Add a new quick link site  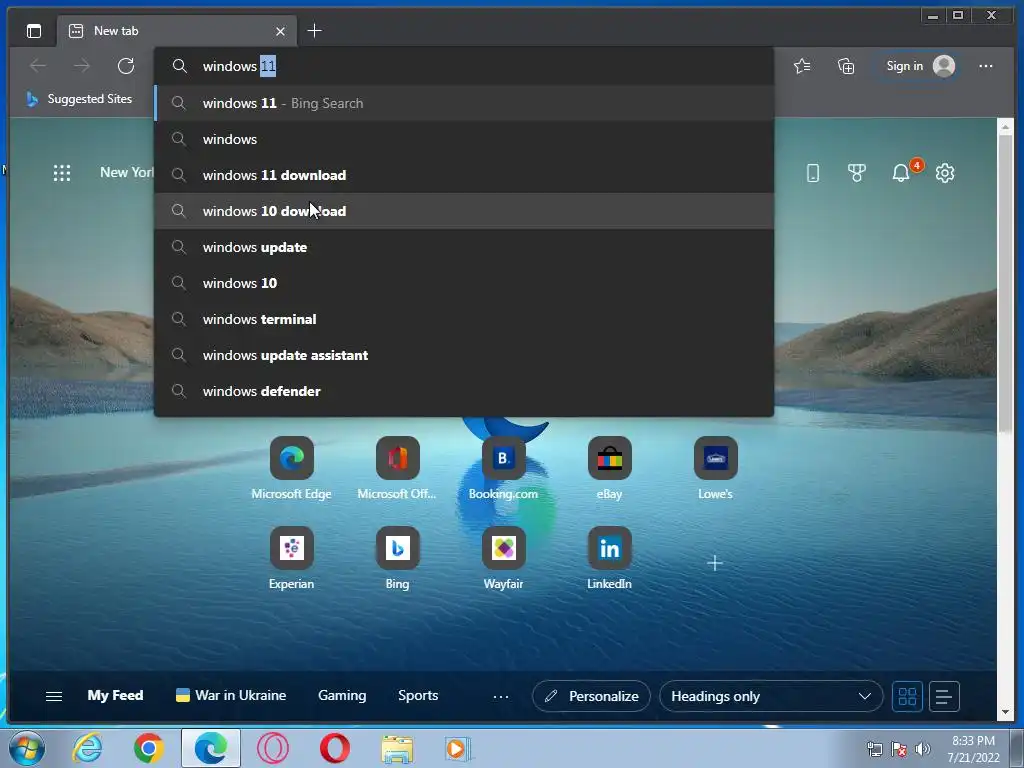coord(715,563)
